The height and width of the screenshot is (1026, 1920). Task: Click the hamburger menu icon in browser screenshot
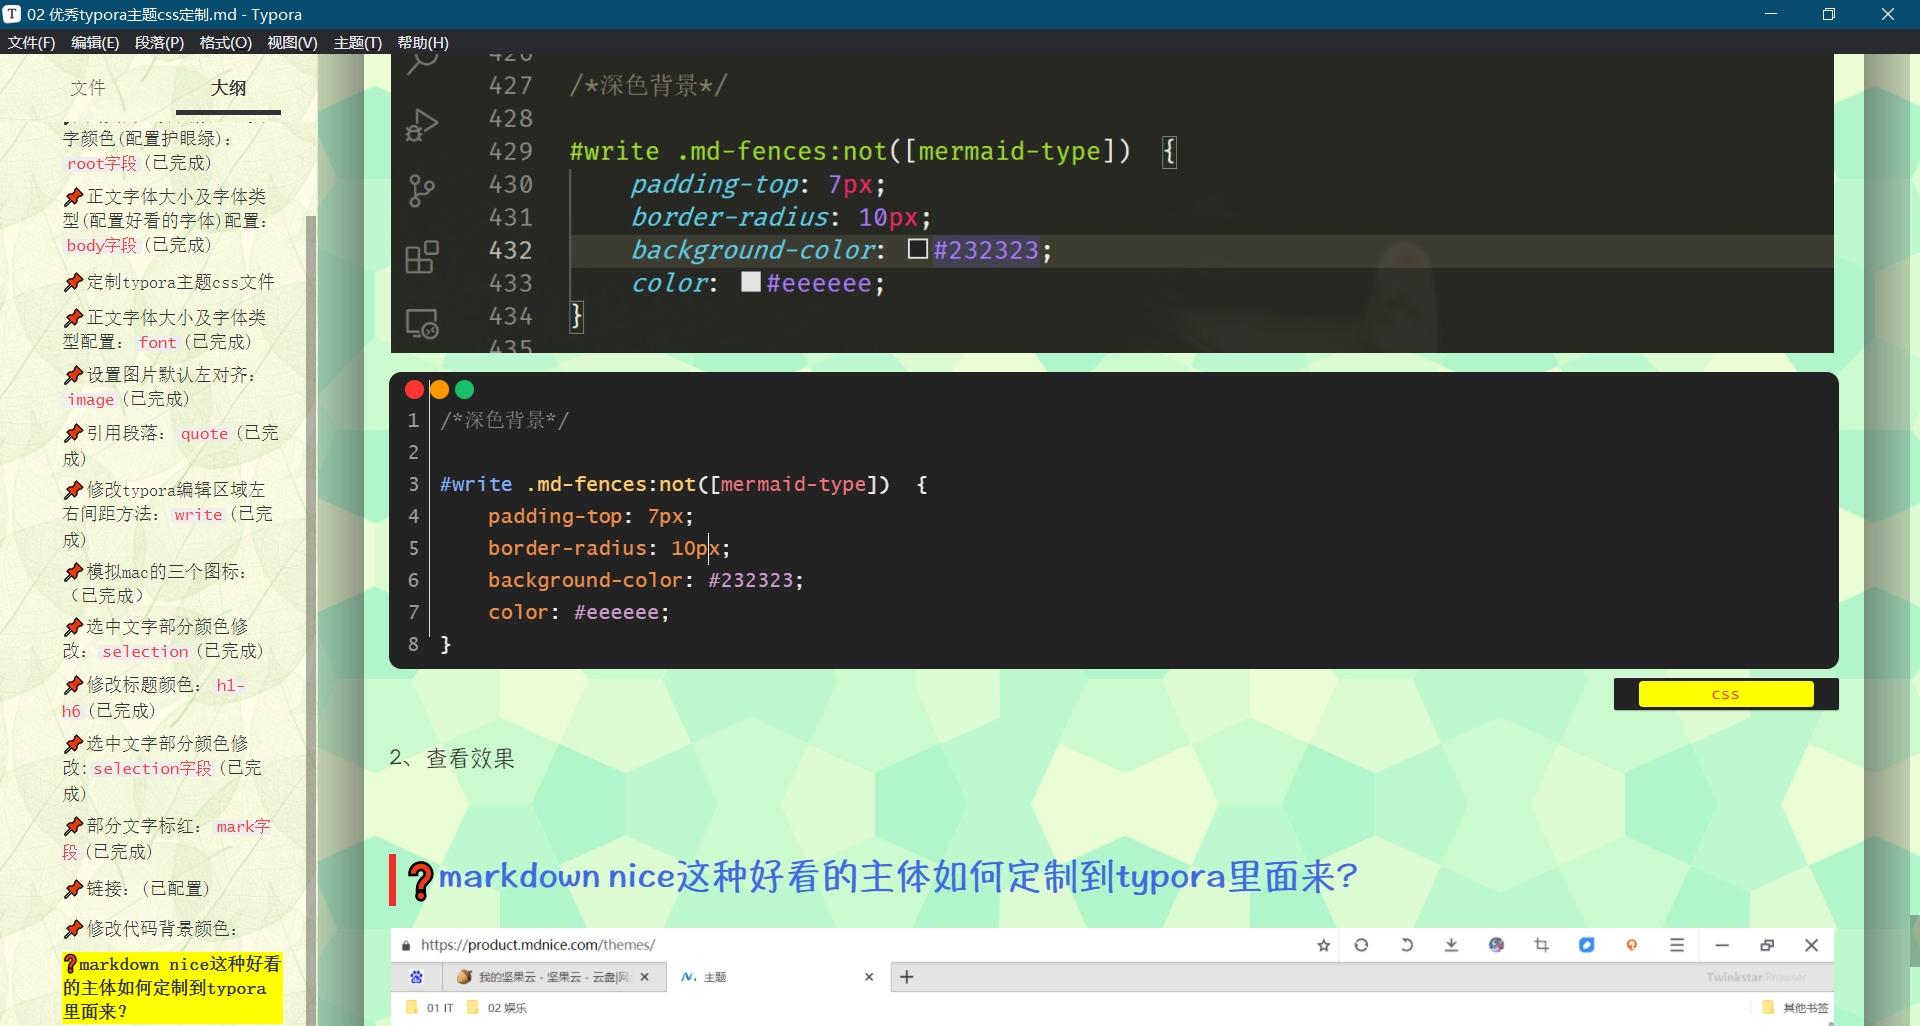tap(1677, 945)
